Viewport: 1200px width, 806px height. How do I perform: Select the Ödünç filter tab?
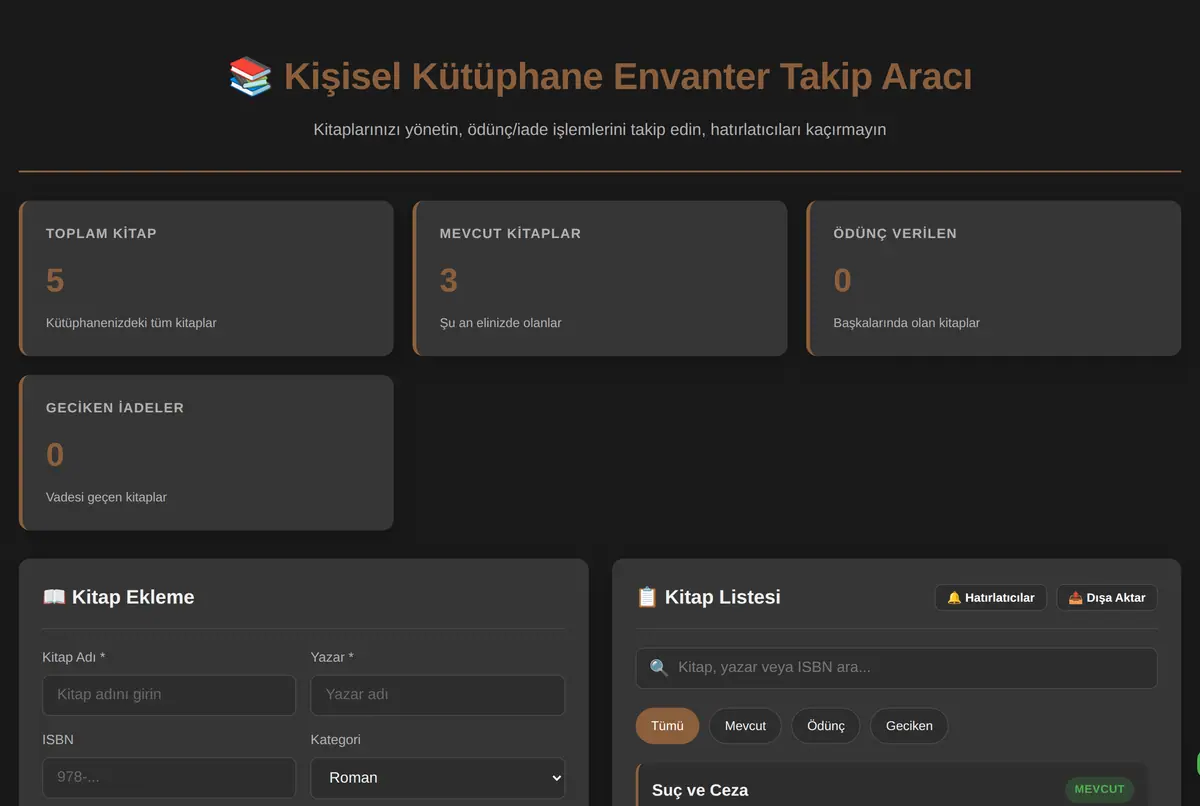pyautogui.click(x=826, y=726)
